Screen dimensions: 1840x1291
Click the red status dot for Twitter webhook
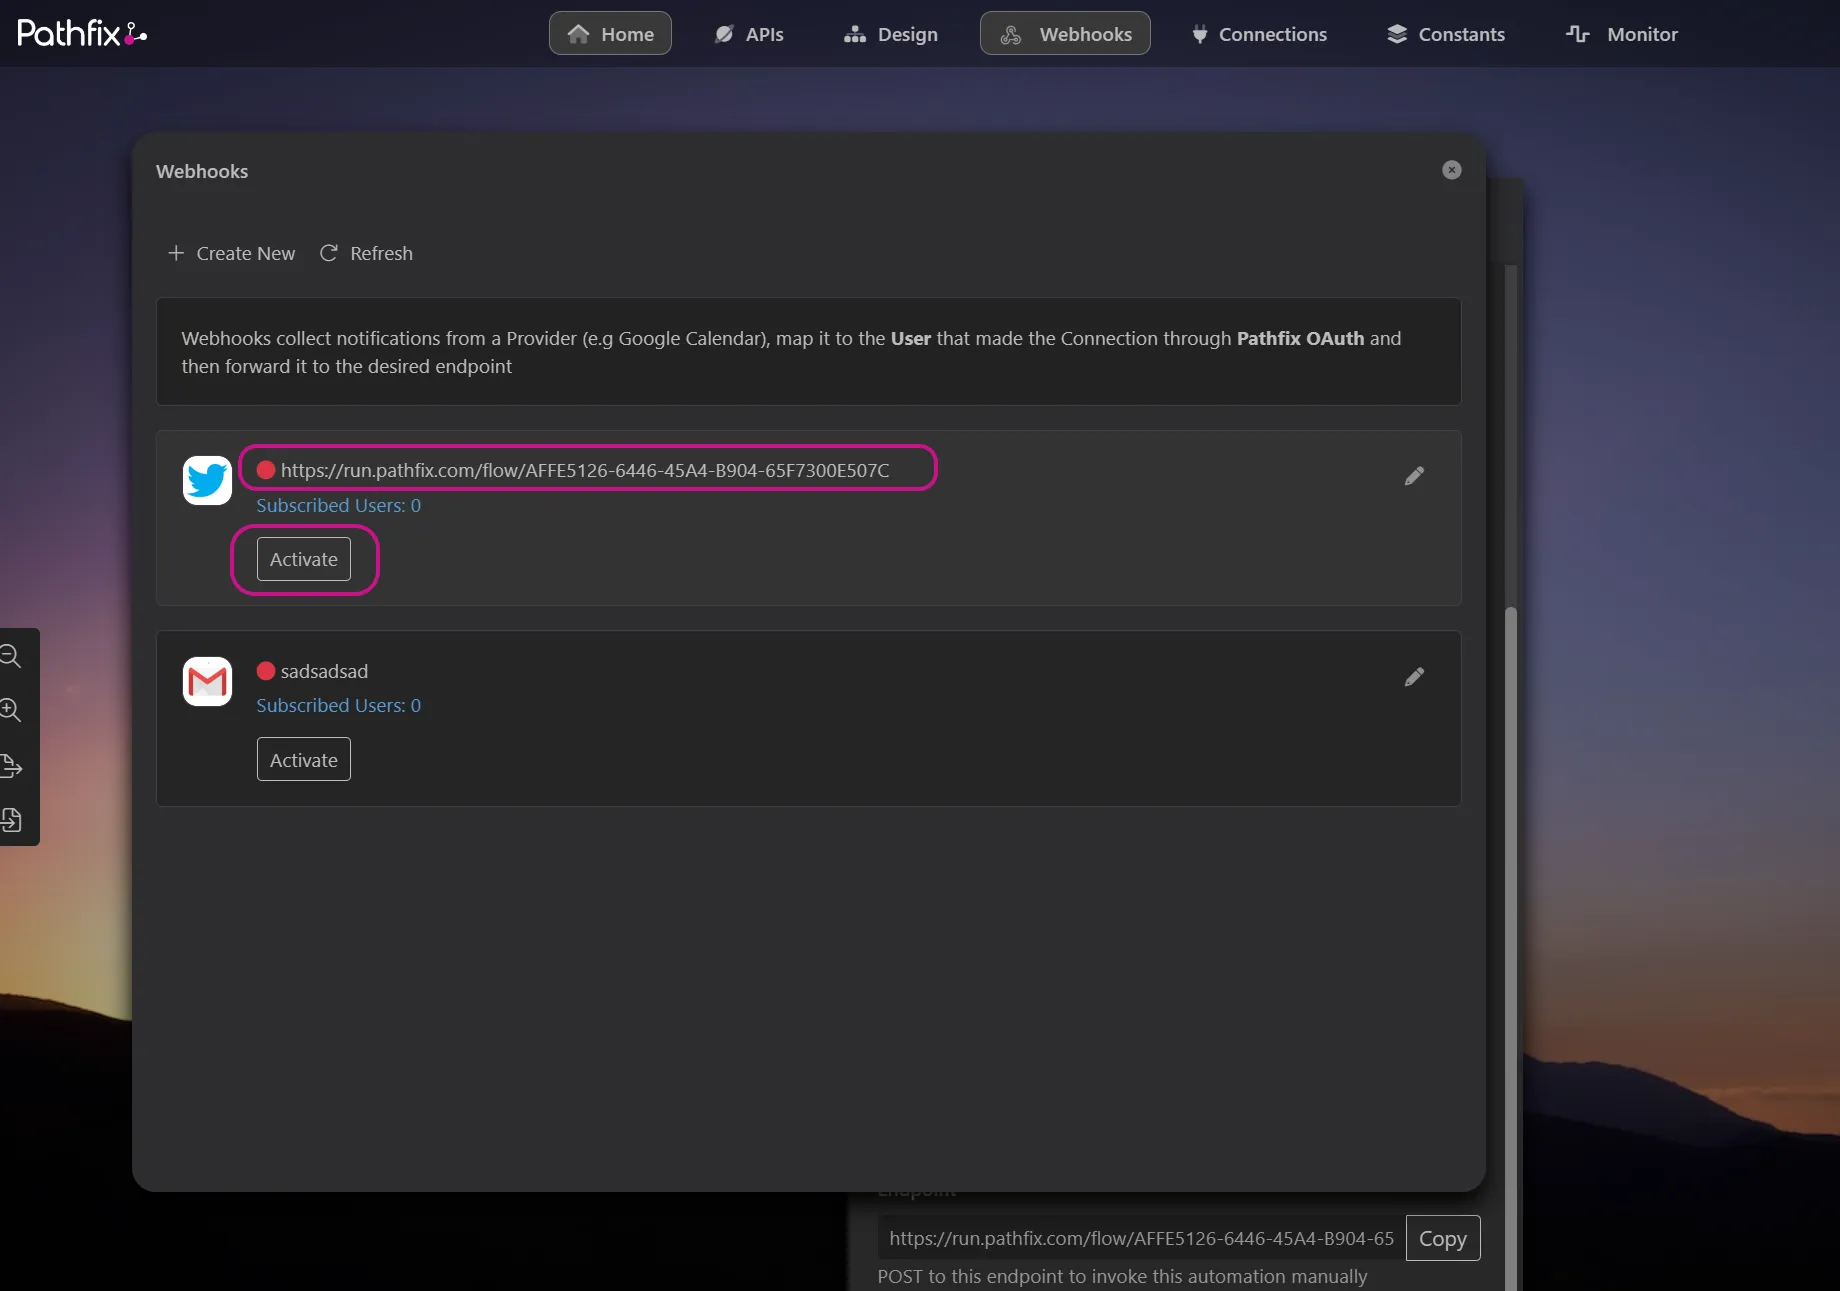point(266,470)
